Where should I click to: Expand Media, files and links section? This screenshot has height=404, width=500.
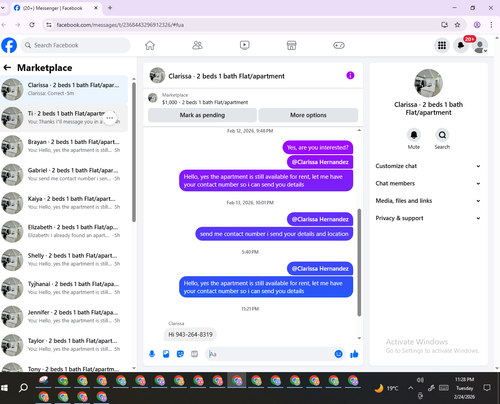pos(428,201)
